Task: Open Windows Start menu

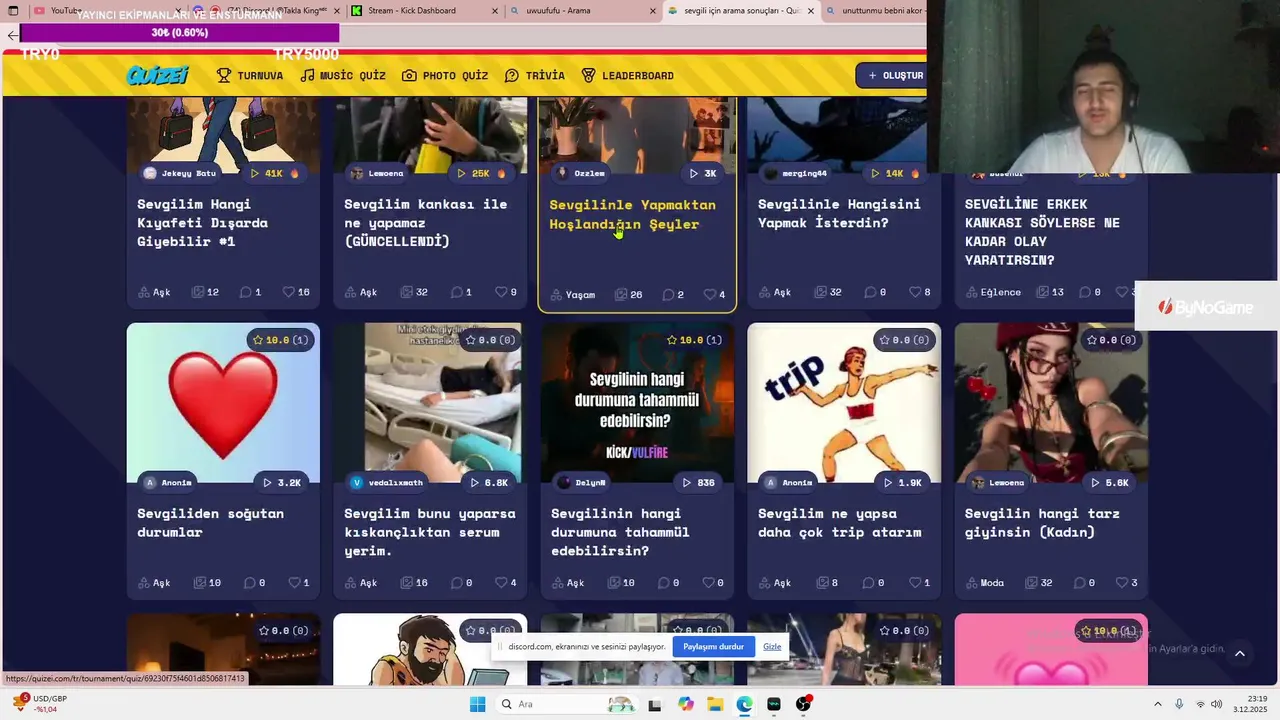Action: [x=478, y=704]
